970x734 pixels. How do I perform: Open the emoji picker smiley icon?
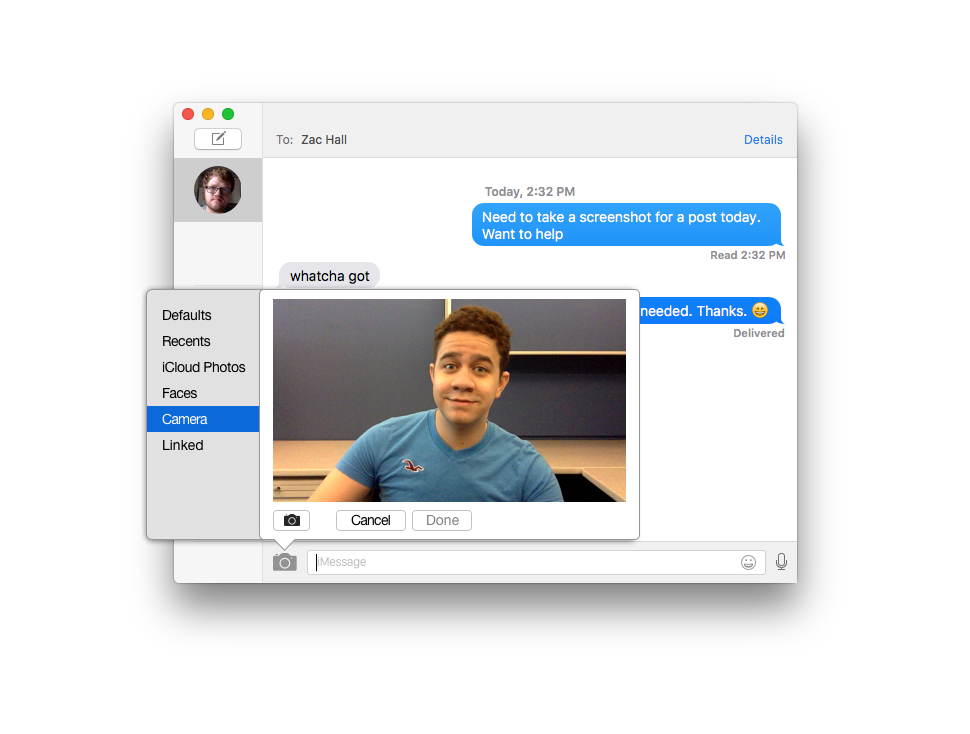pos(748,562)
